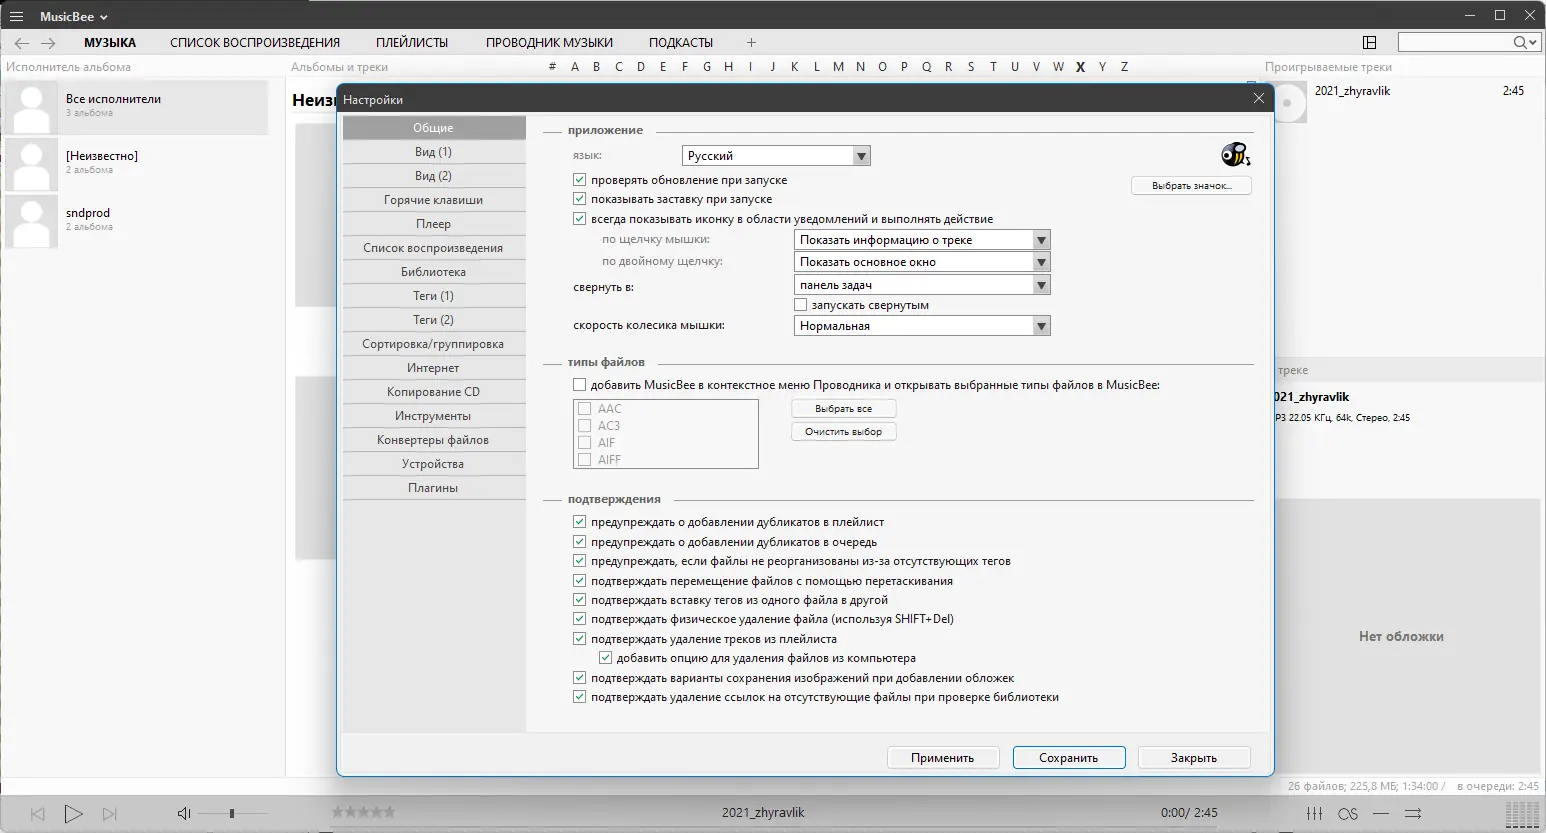1546x833 pixels.
Task: Click the search magnifier icon
Action: [1520, 42]
